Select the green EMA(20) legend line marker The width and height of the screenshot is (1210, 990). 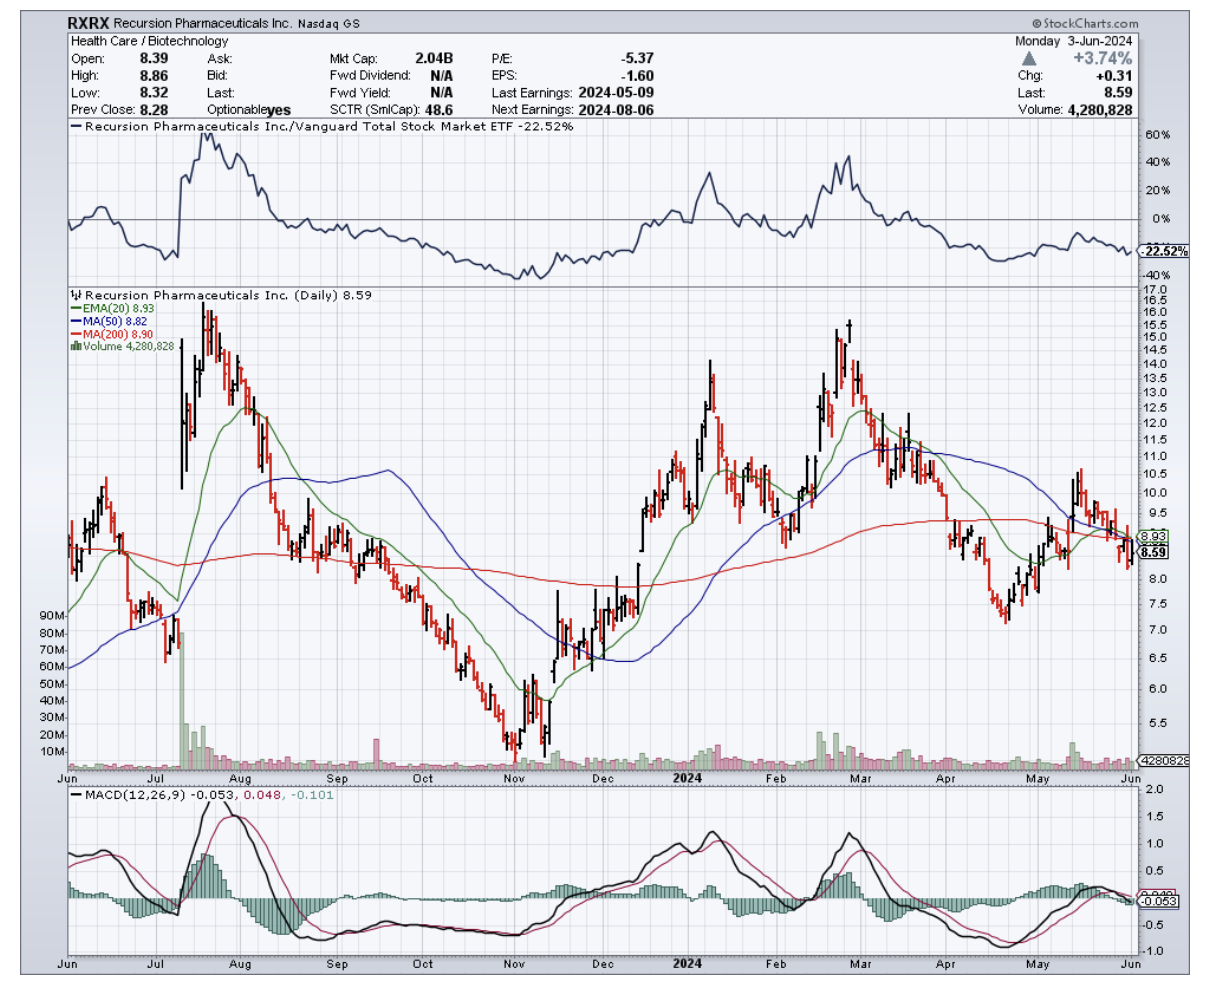75,309
